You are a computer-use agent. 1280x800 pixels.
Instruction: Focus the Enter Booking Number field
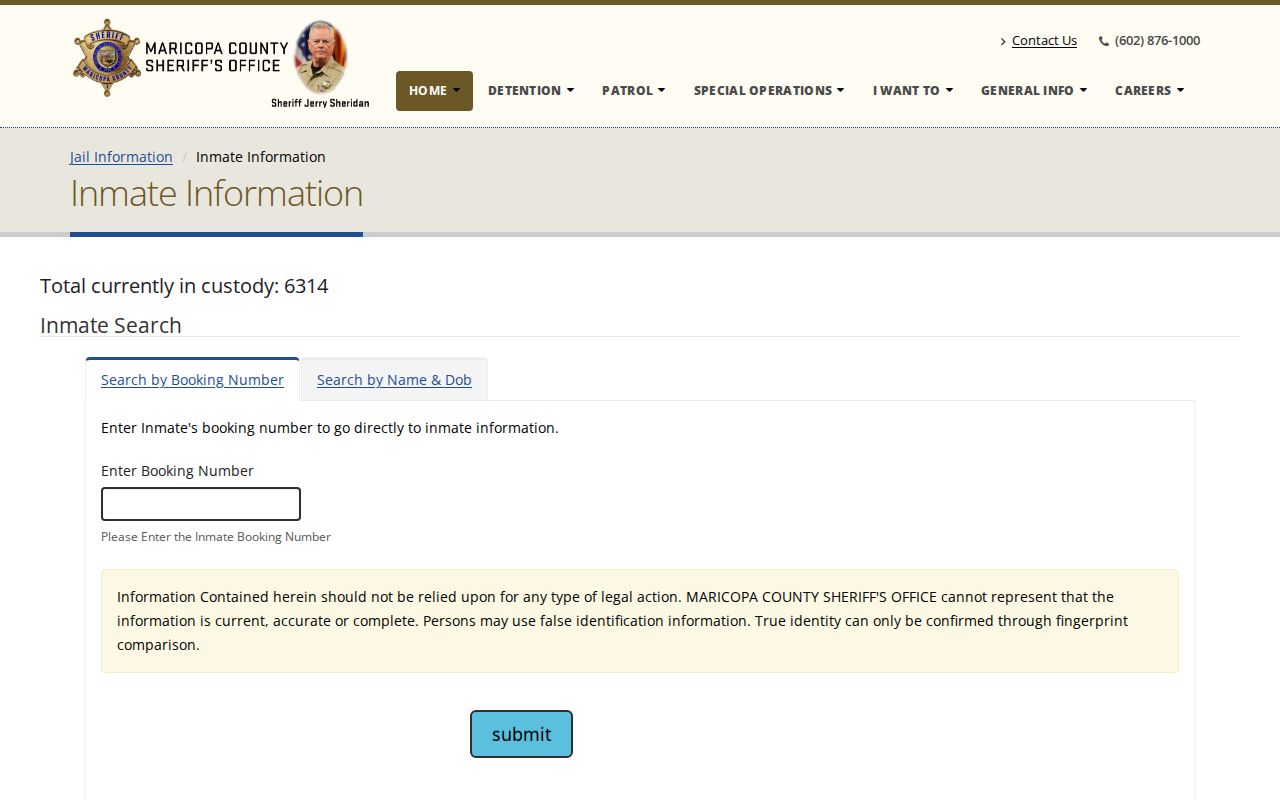pos(201,504)
